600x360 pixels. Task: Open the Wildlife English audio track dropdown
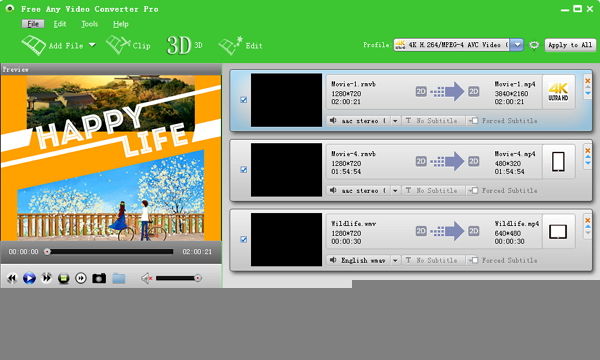click(x=395, y=260)
